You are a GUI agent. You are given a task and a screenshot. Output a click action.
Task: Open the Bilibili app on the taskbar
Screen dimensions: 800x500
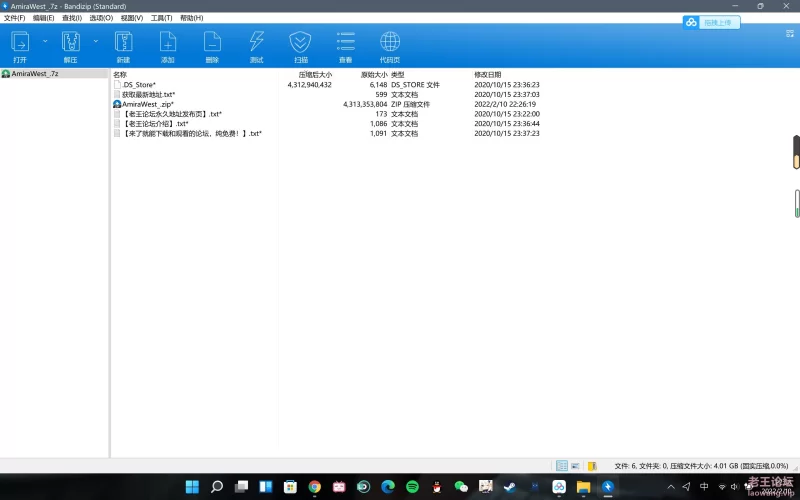[339, 487]
